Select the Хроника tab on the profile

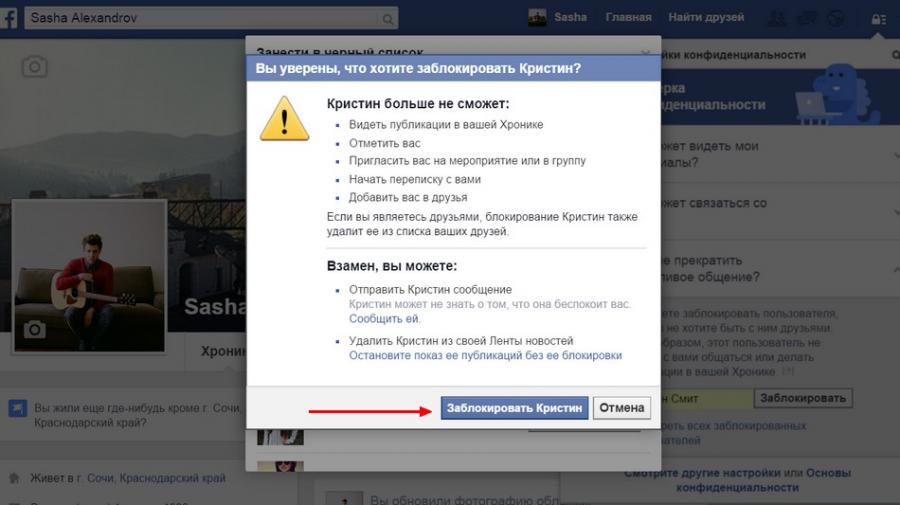[x=223, y=351]
